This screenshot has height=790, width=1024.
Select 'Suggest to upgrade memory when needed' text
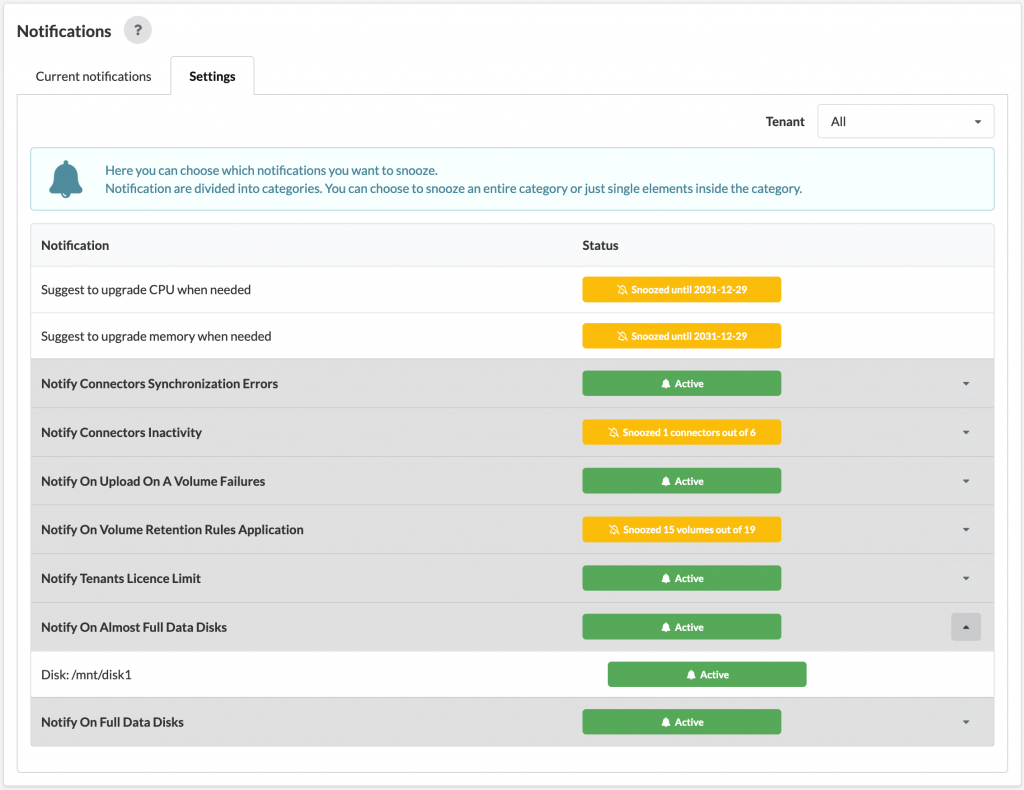coord(156,336)
